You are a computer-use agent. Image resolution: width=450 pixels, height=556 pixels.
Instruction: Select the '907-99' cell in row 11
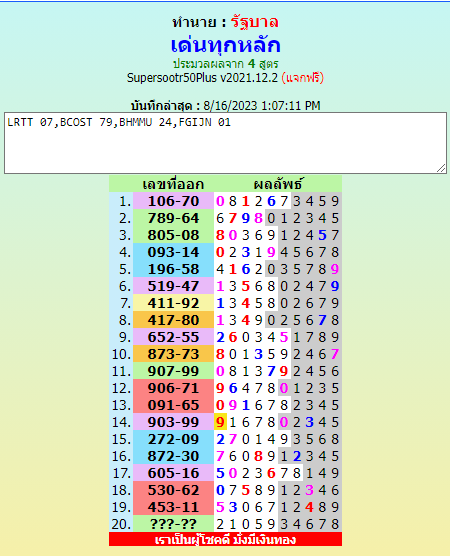click(x=173, y=371)
